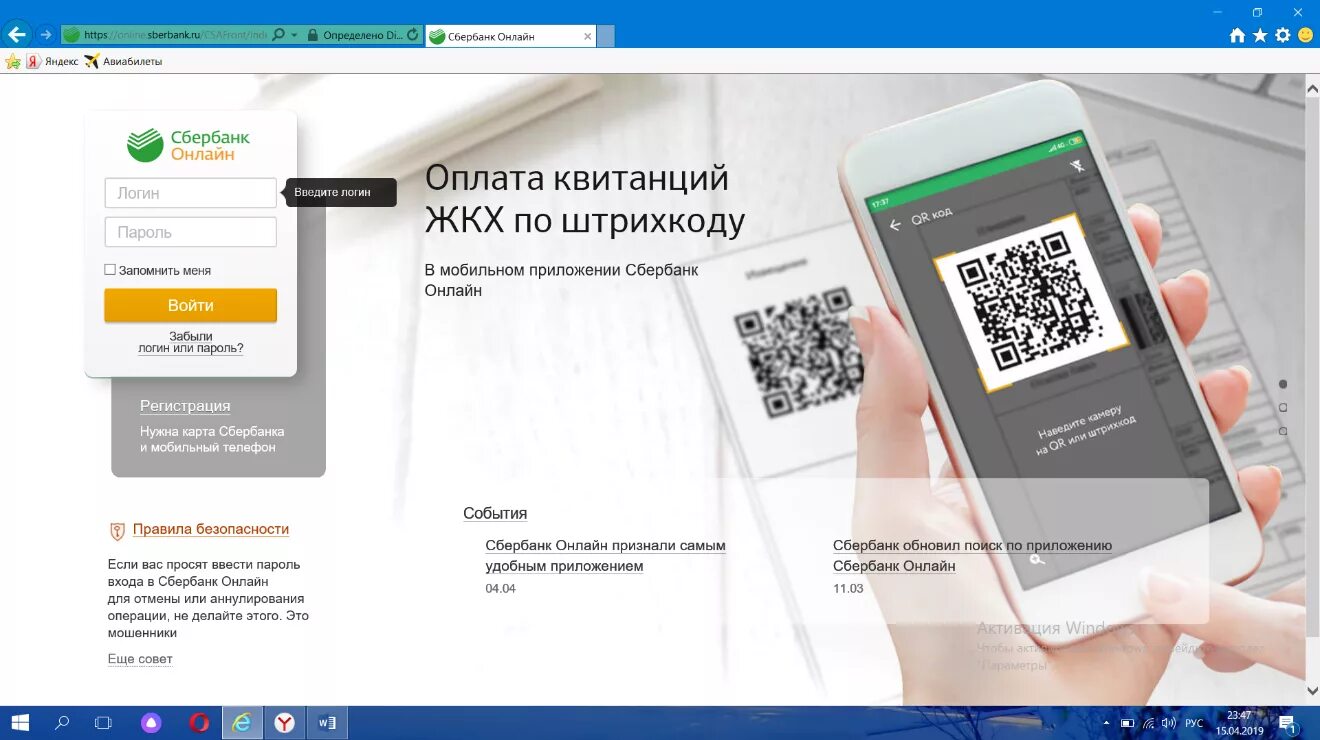Click the add-to-favorites-bar star icon
Image resolution: width=1320 pixels, height=740 pixels.
click(13, 61)
